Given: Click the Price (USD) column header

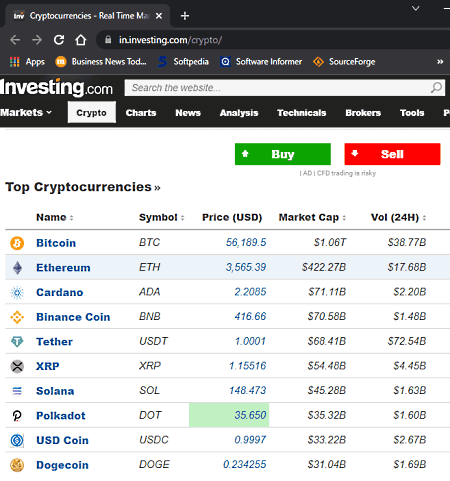Looking at the screenshot, I should 232,217.
